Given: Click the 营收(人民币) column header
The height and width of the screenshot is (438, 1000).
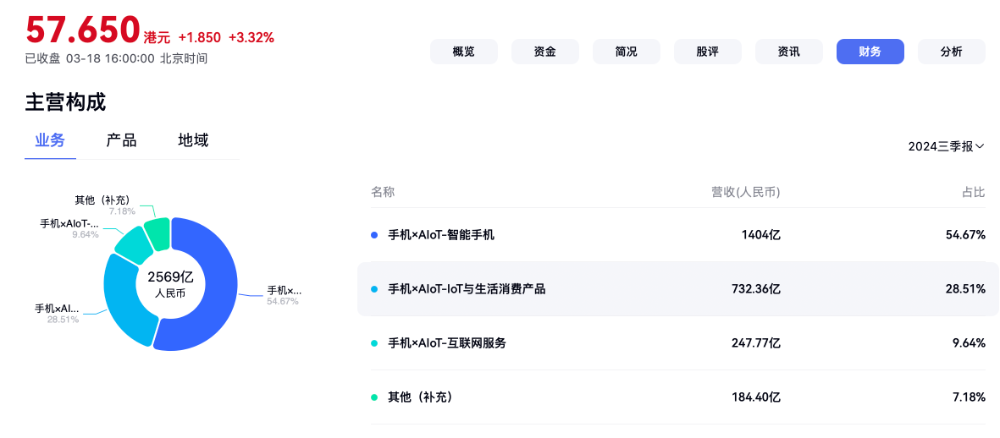Looking at the screenshot, I should click(746, 192).
